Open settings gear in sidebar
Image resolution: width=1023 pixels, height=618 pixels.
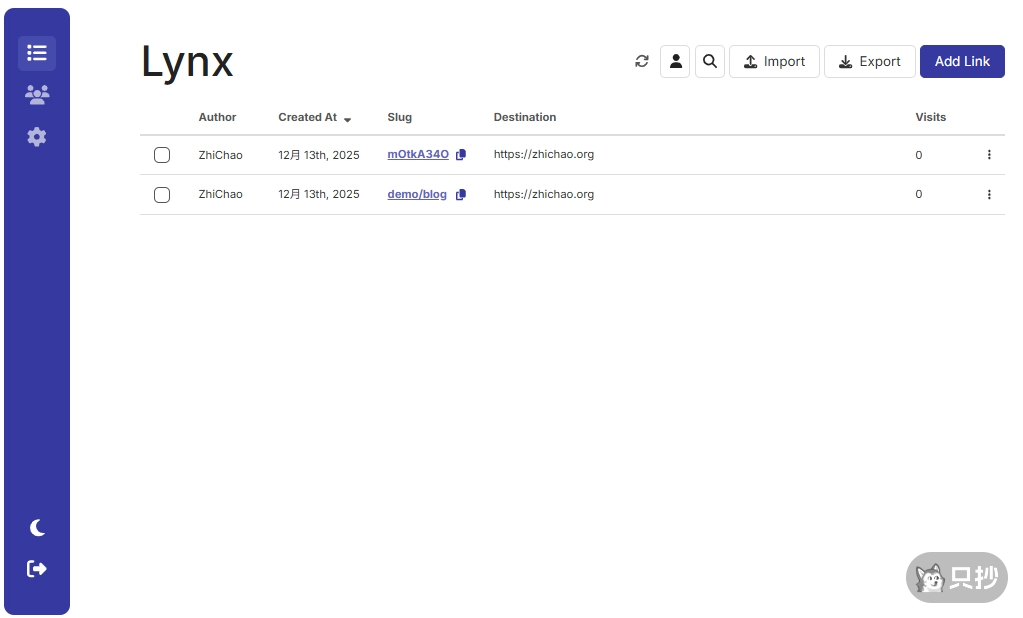tap(37, 137)
